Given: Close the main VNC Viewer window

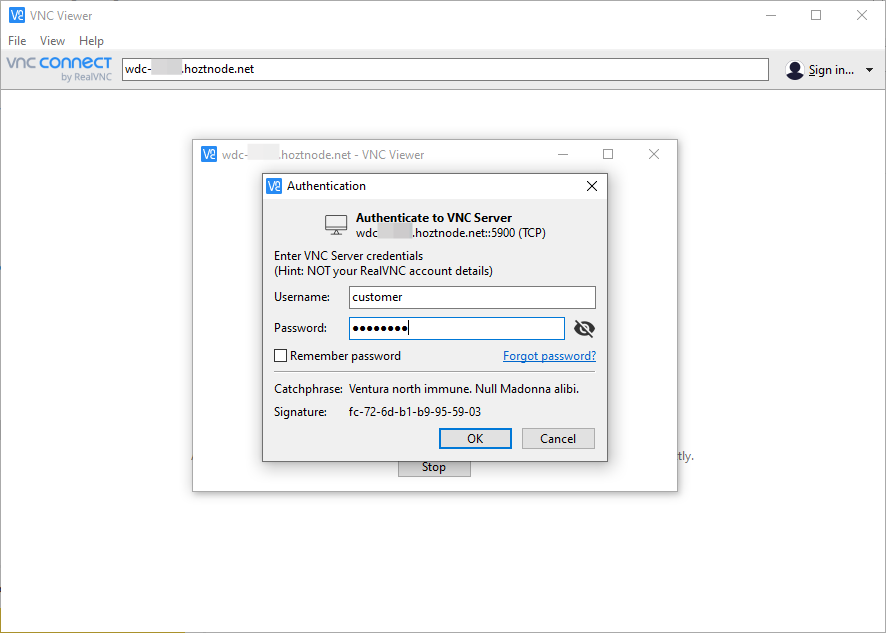Looking at the screenshot, I should (x=862, y=15).
